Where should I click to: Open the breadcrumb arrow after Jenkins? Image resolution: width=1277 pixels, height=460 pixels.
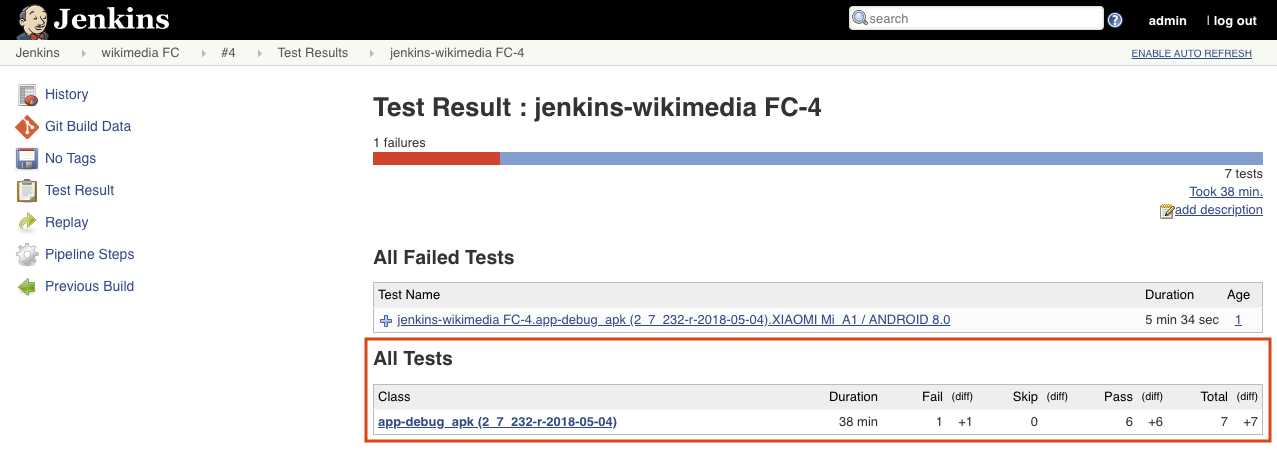pyautogui.click(x=81, y=53)
